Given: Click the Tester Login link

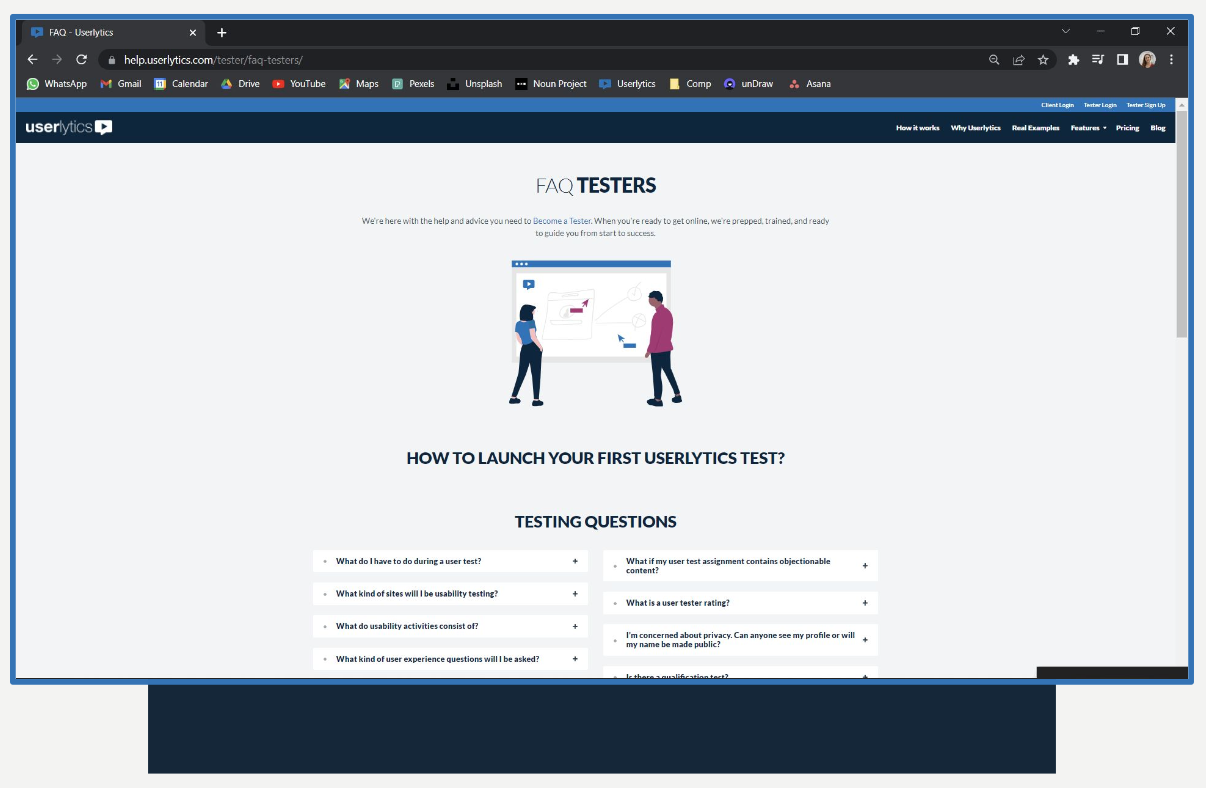Looking at the screenshot, I should [x=1100, y=105].
